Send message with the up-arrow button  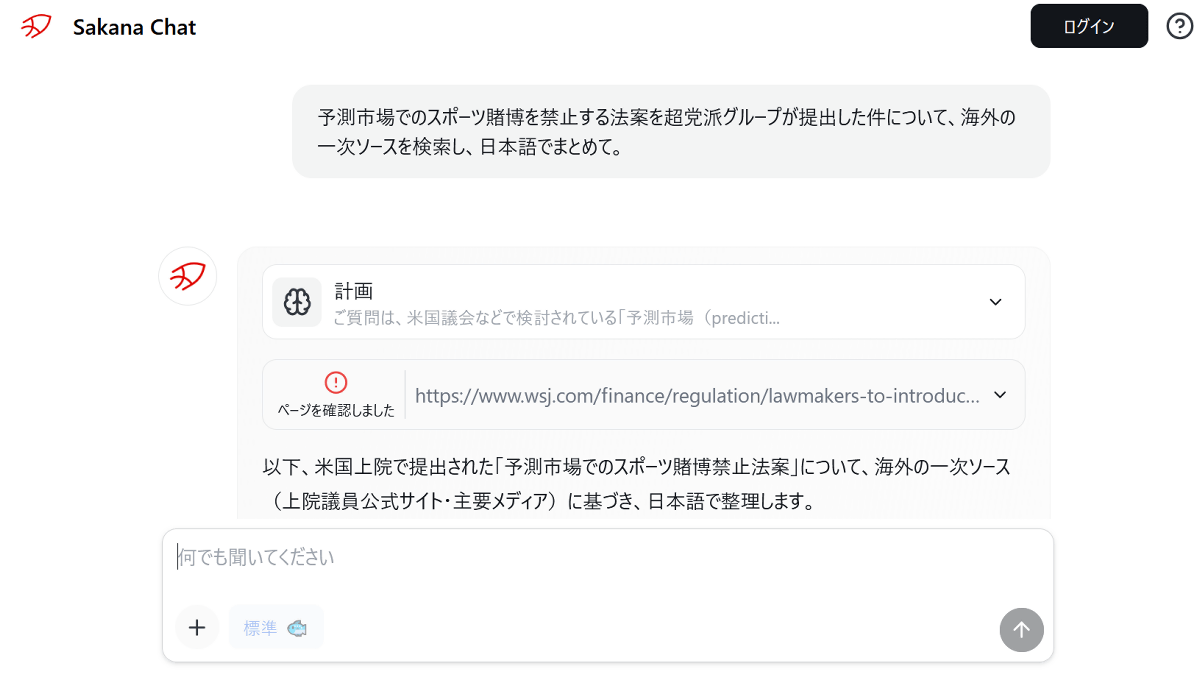point(1021,629)
